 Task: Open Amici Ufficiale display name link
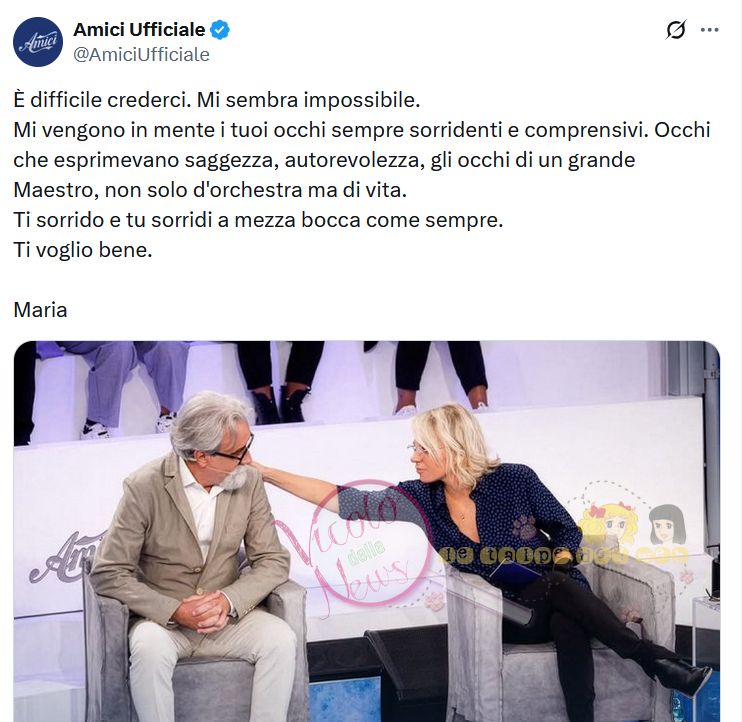(139, 29)
